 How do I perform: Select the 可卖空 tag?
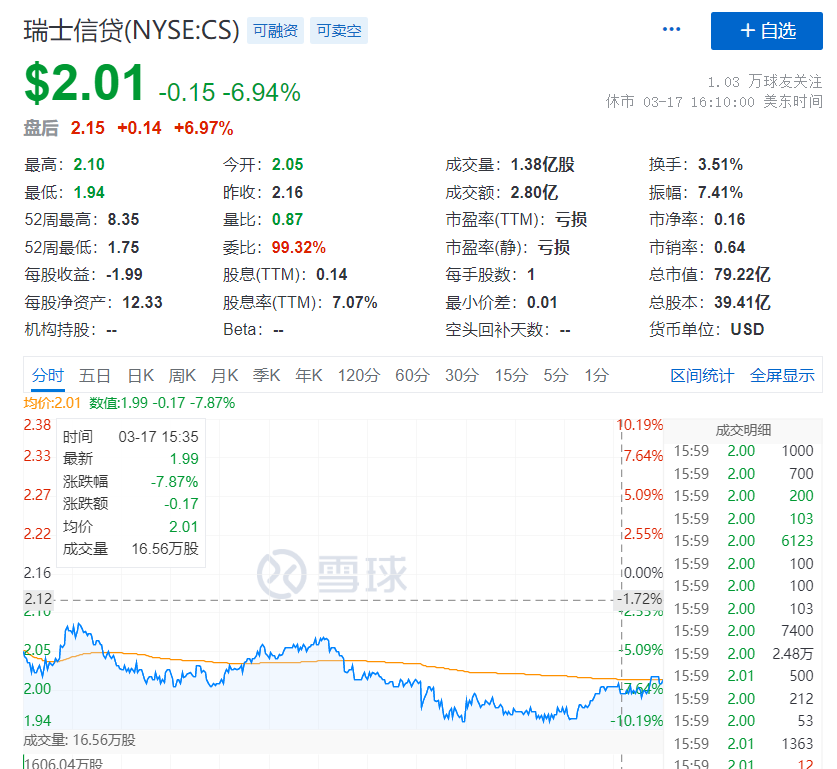click(x=339, y=30)
